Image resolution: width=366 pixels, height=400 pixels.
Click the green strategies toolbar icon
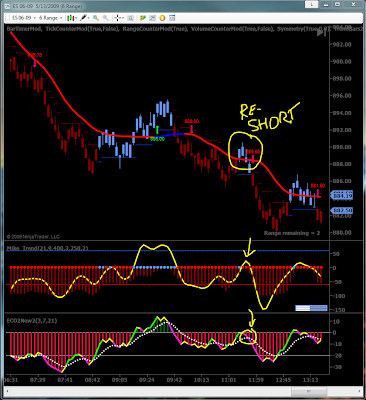coord(143,18)
